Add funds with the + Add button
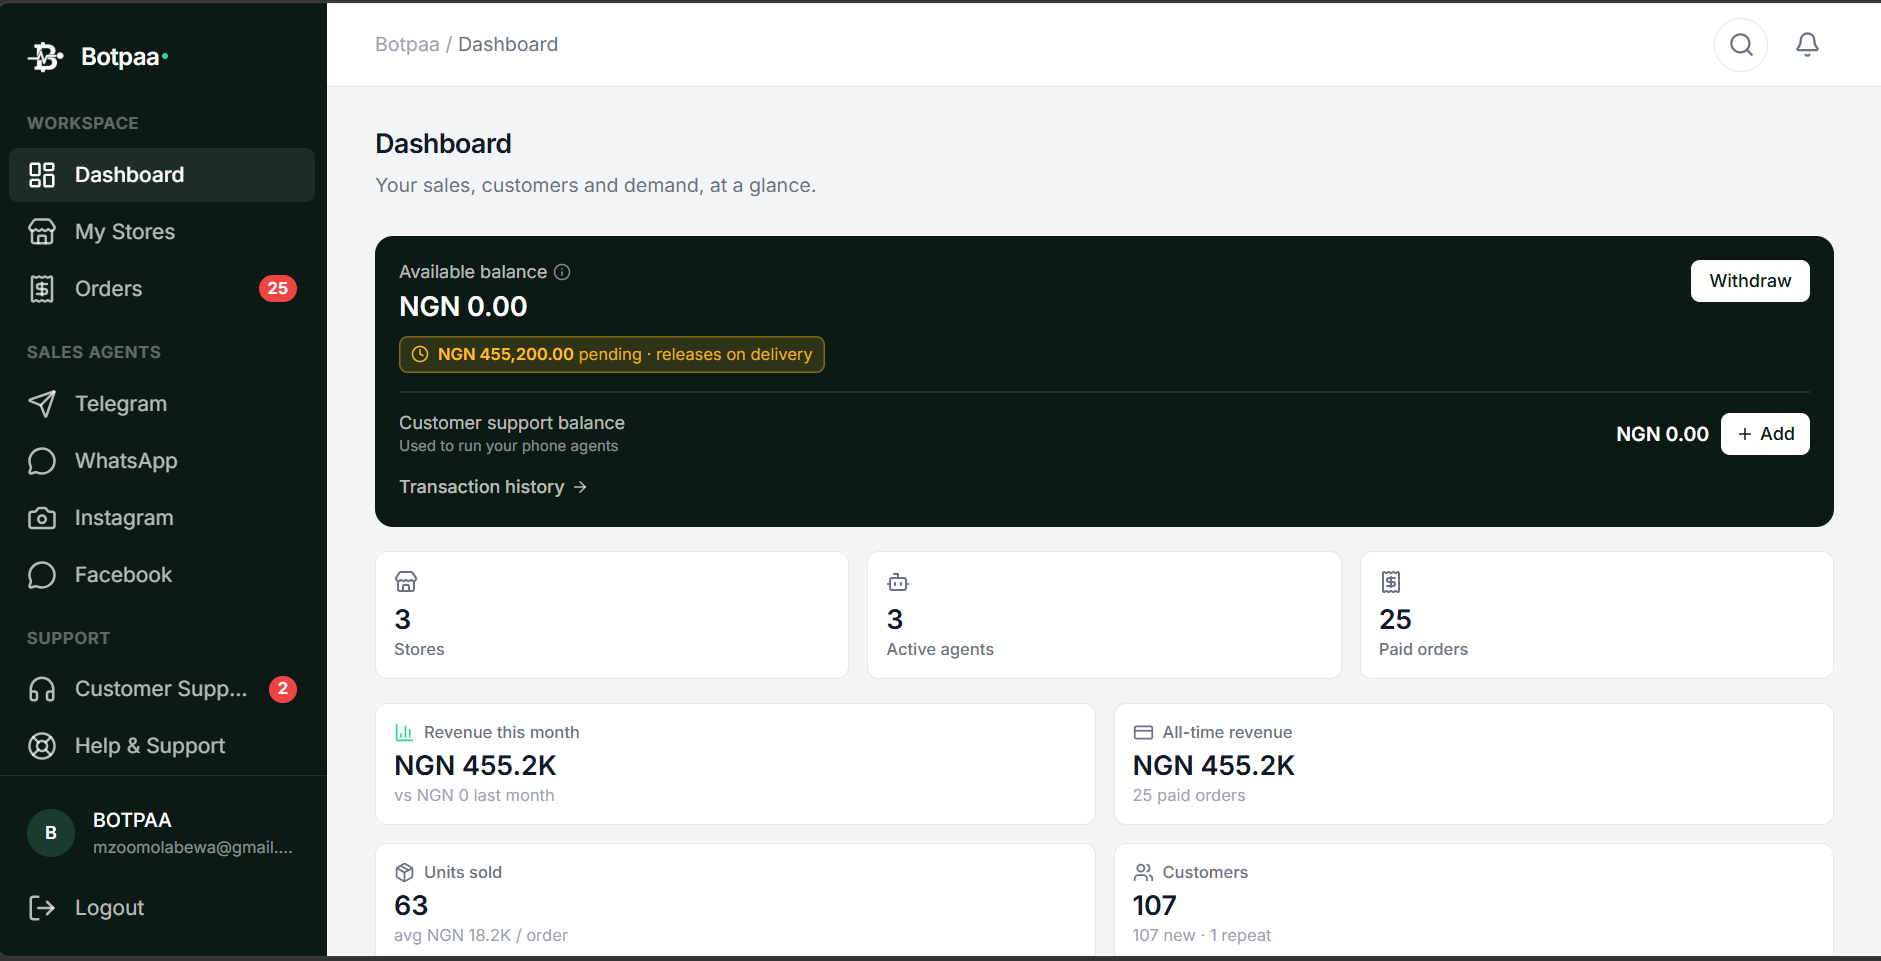Image resolution: width=1881 pixels, height=961 pixels. click(x=1765, y=434)
